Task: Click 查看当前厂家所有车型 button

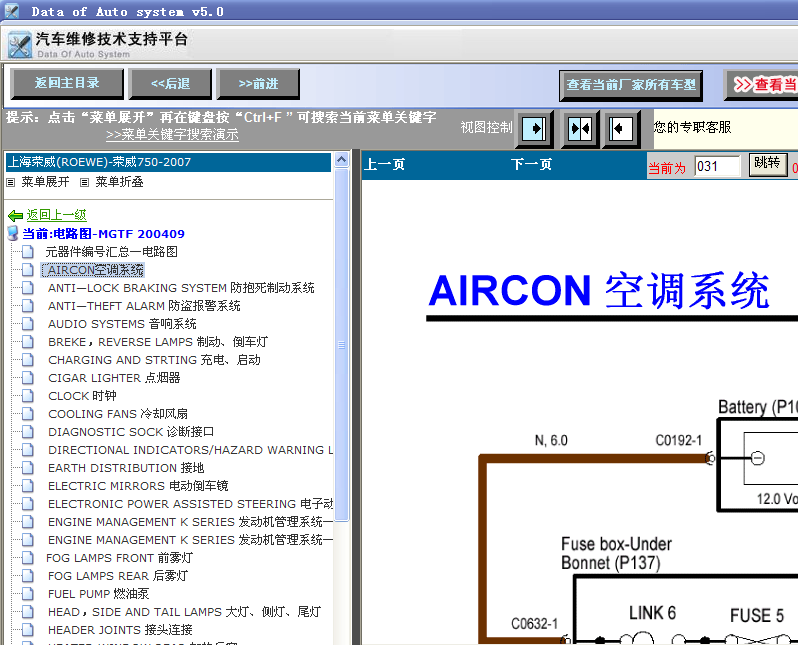Action: coord(631,85)
